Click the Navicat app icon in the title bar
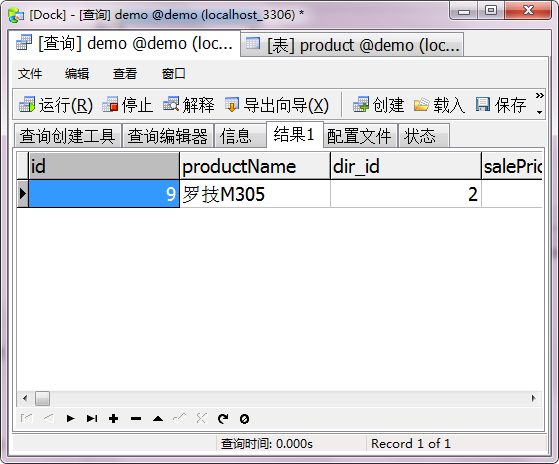 tap(16, 15)
